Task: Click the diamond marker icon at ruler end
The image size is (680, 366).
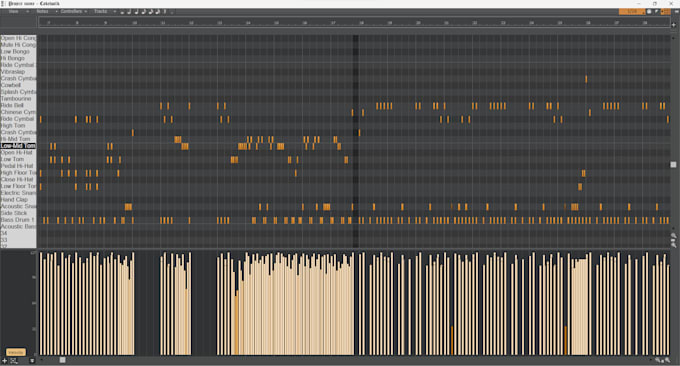Action: [673, 25]
